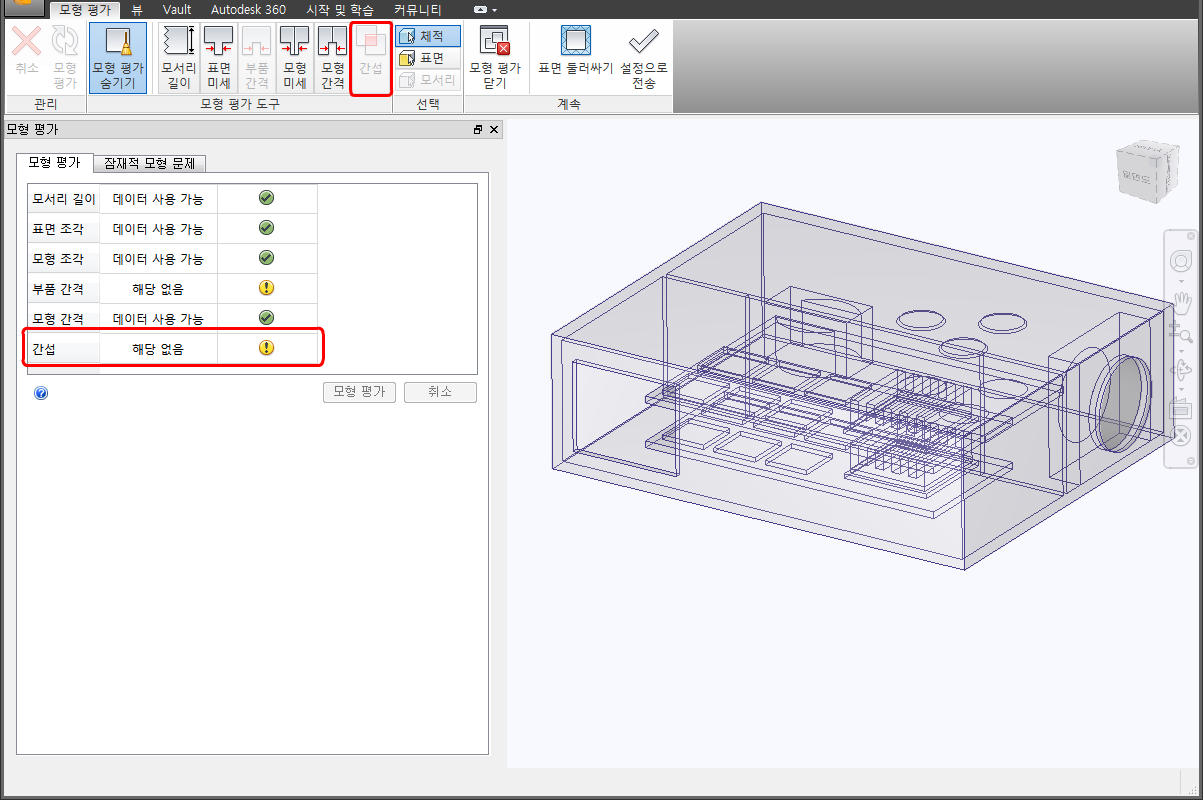
Task: Activate the orbit tool in navigation bar
Action: pyautogui.click(x=1180, y=371)
